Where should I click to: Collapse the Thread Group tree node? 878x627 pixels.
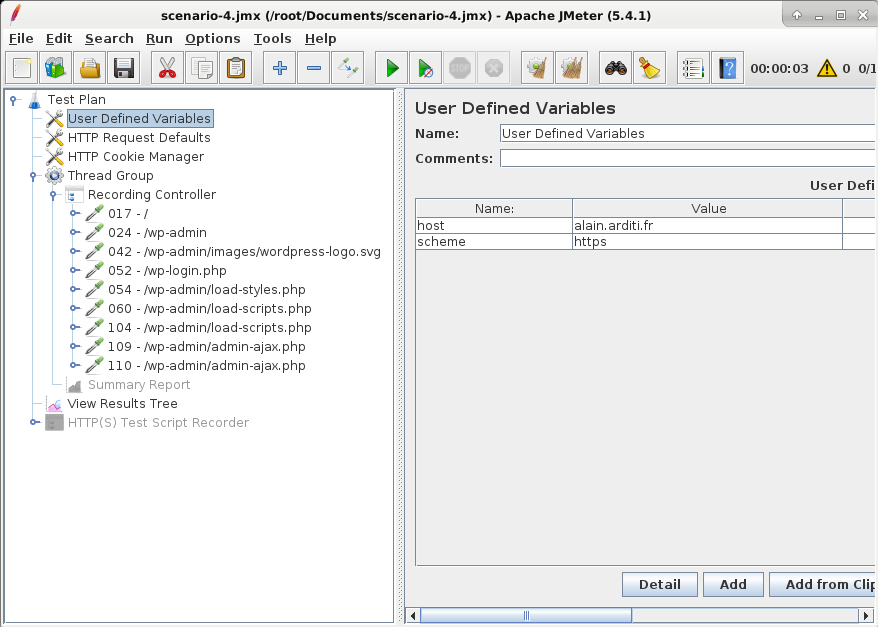(x=35, y=176)
